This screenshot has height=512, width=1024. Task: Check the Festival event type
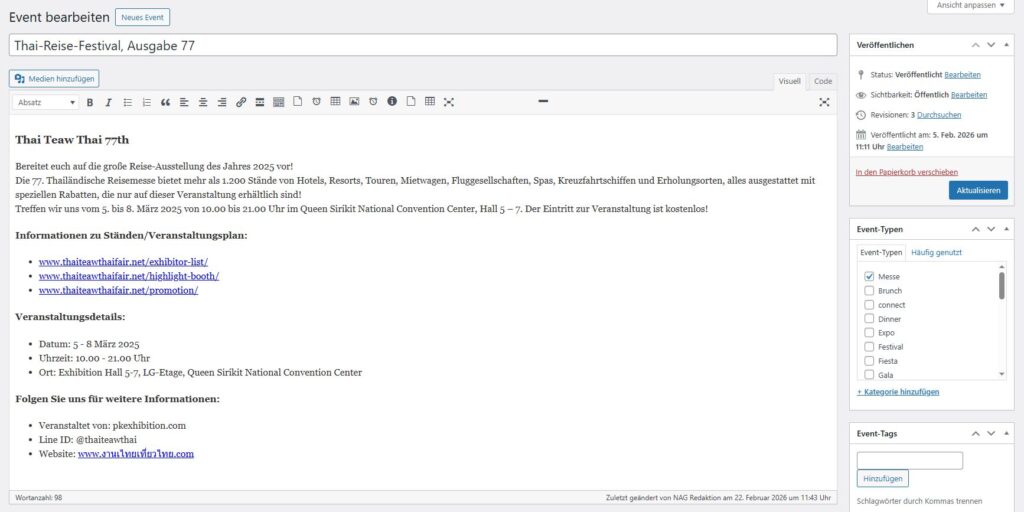[x=869, y=347]
